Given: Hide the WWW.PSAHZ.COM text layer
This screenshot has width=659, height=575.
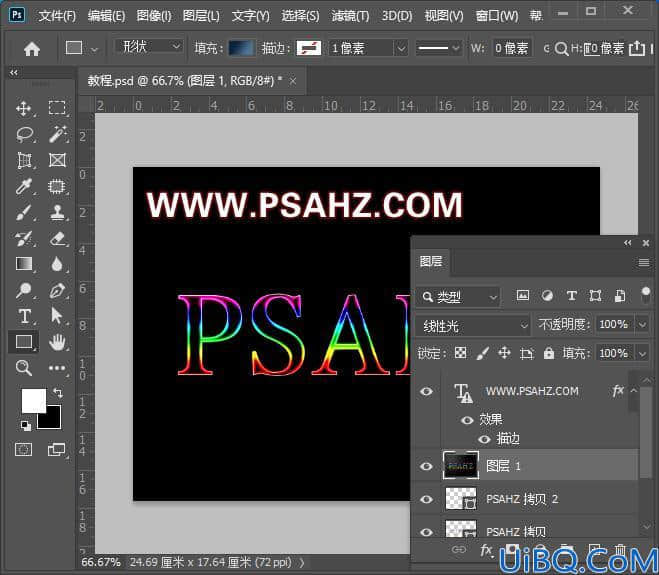Looking at the screenshot, I should (x=427, y=392).
